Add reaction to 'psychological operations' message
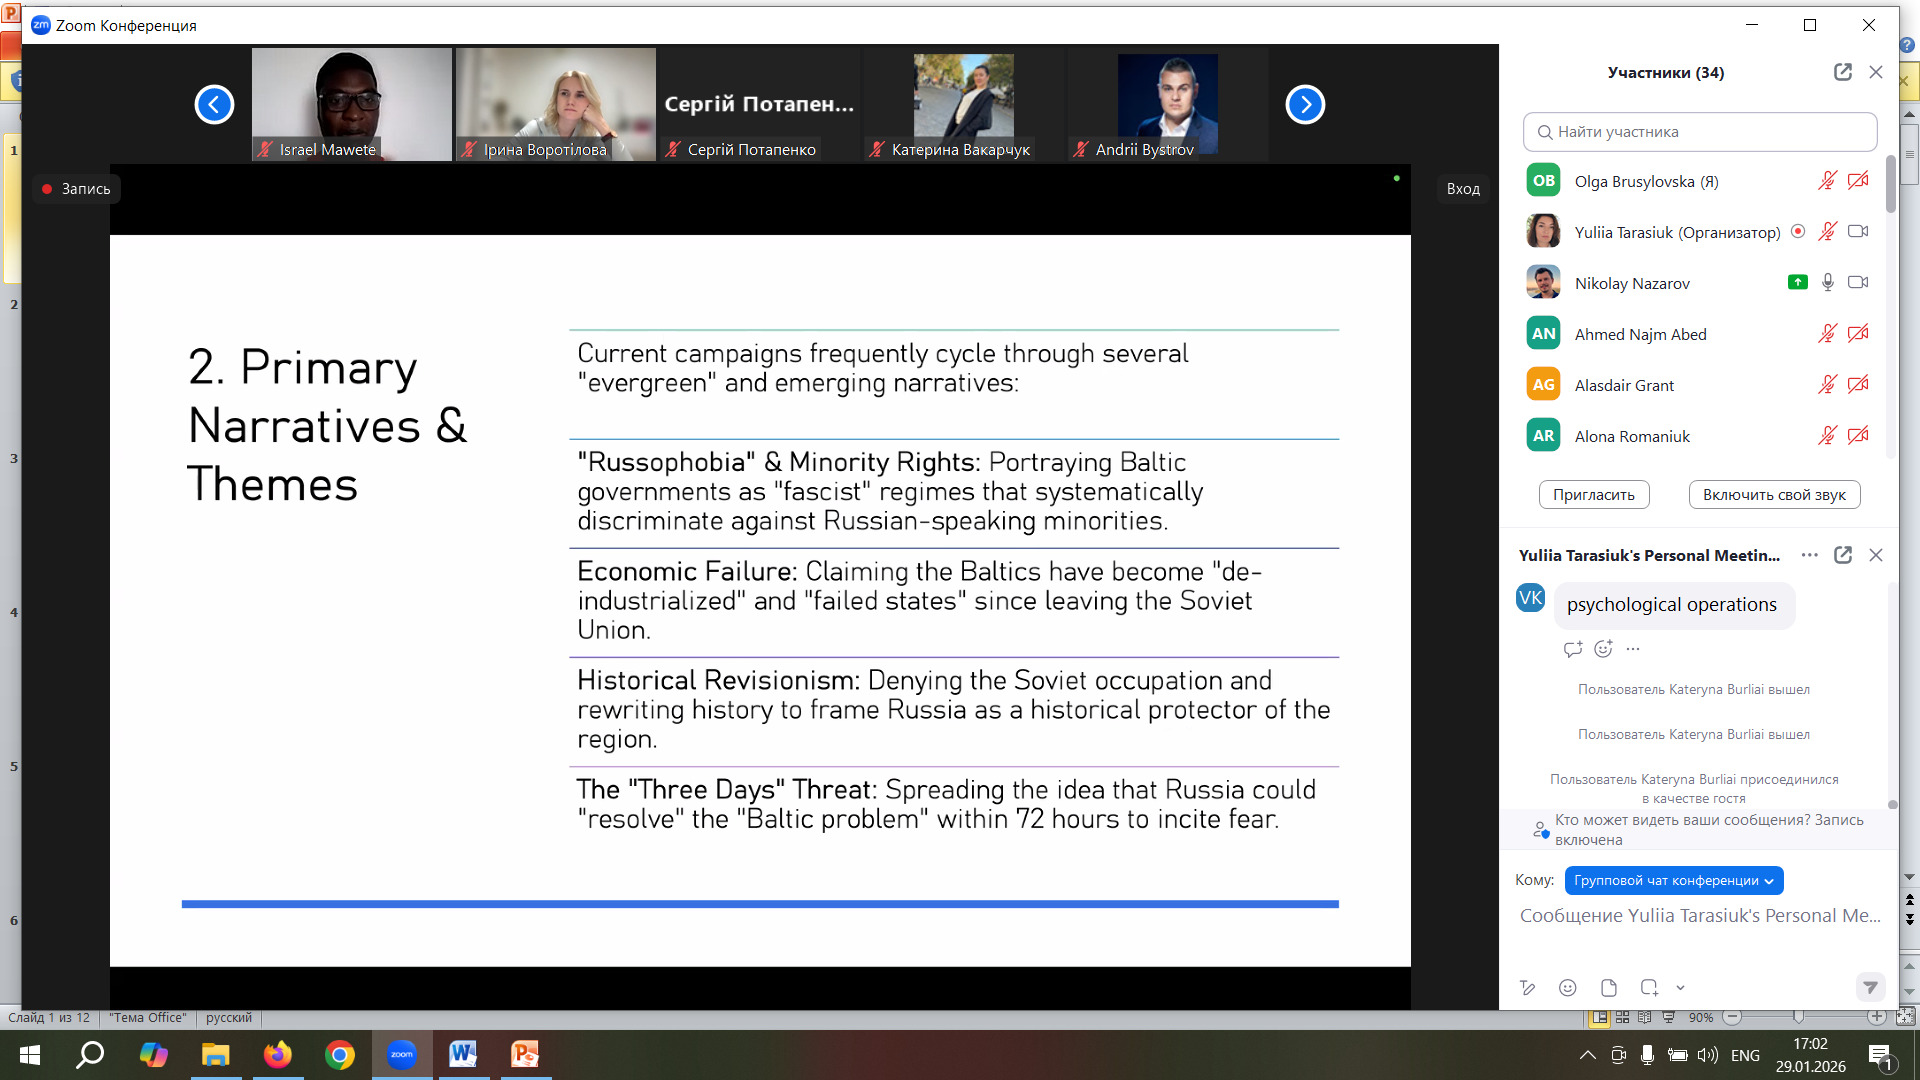Screen dimensions: 1920x1080 [1603, 649]
